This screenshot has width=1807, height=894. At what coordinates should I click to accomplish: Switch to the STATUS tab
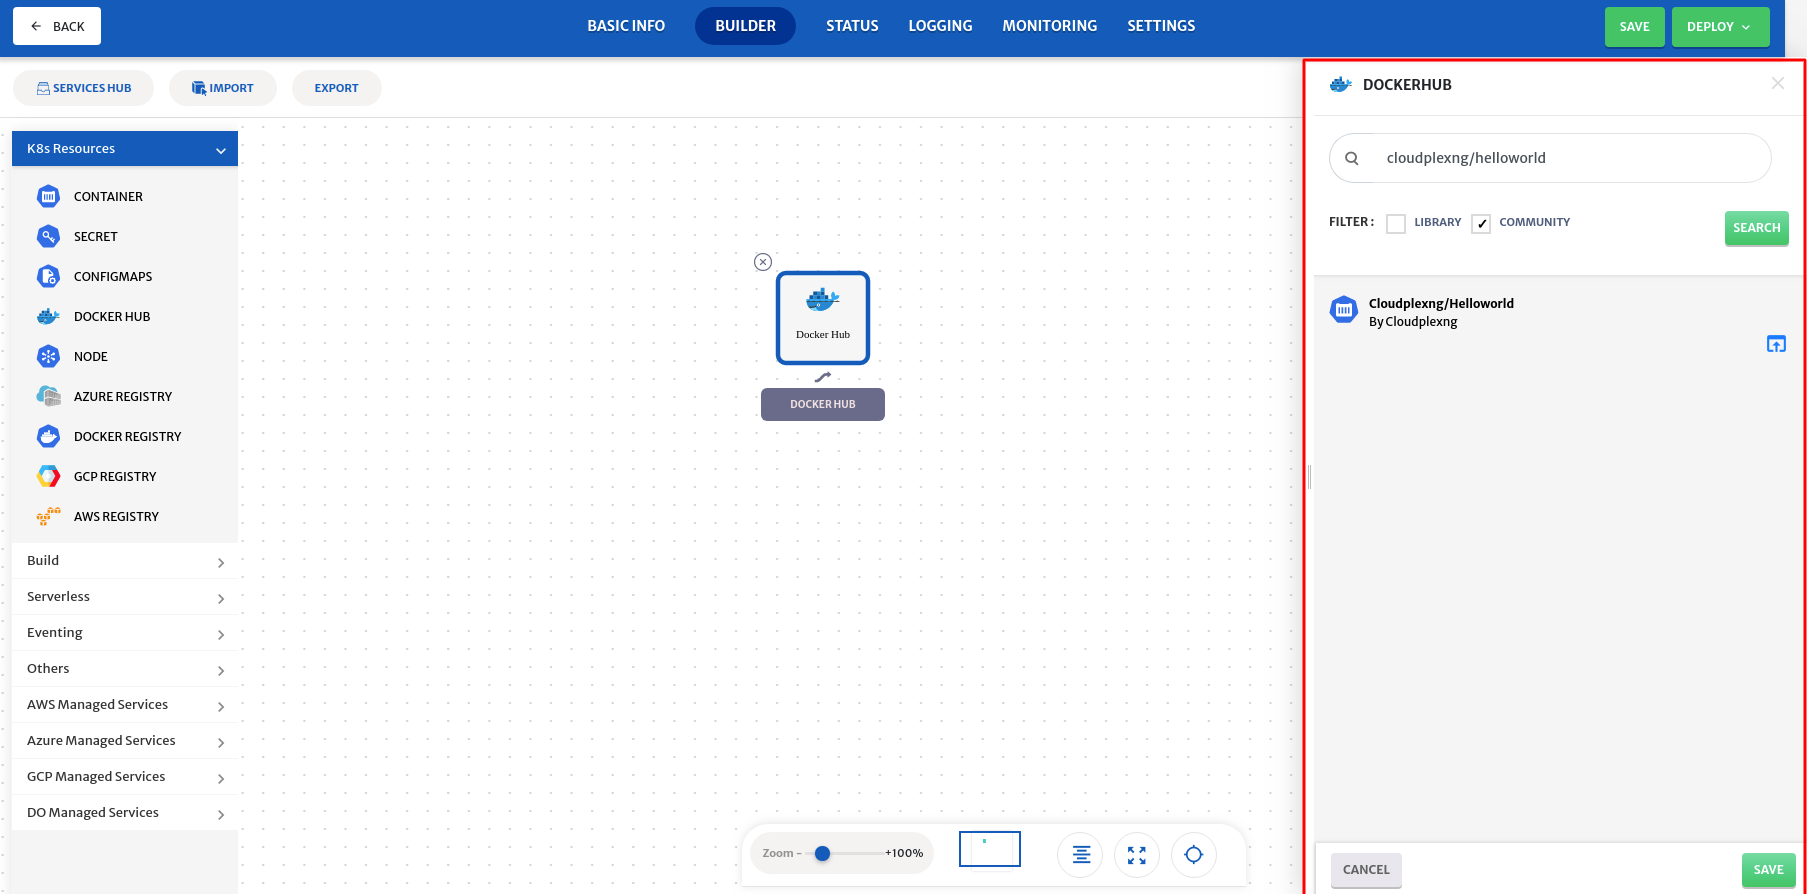(852, 26)
